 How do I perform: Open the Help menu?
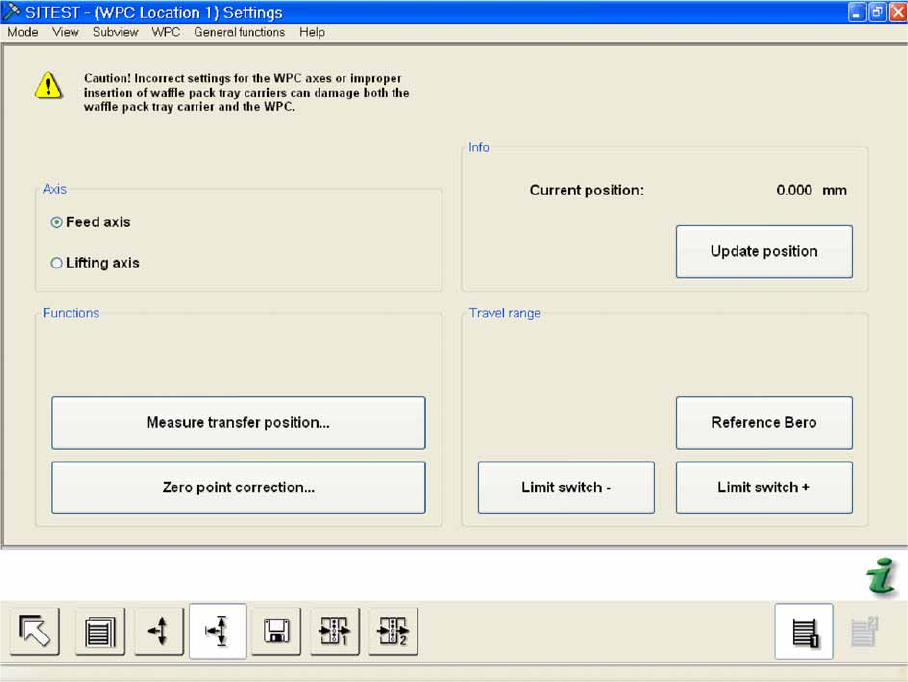(x=312, y=32)
